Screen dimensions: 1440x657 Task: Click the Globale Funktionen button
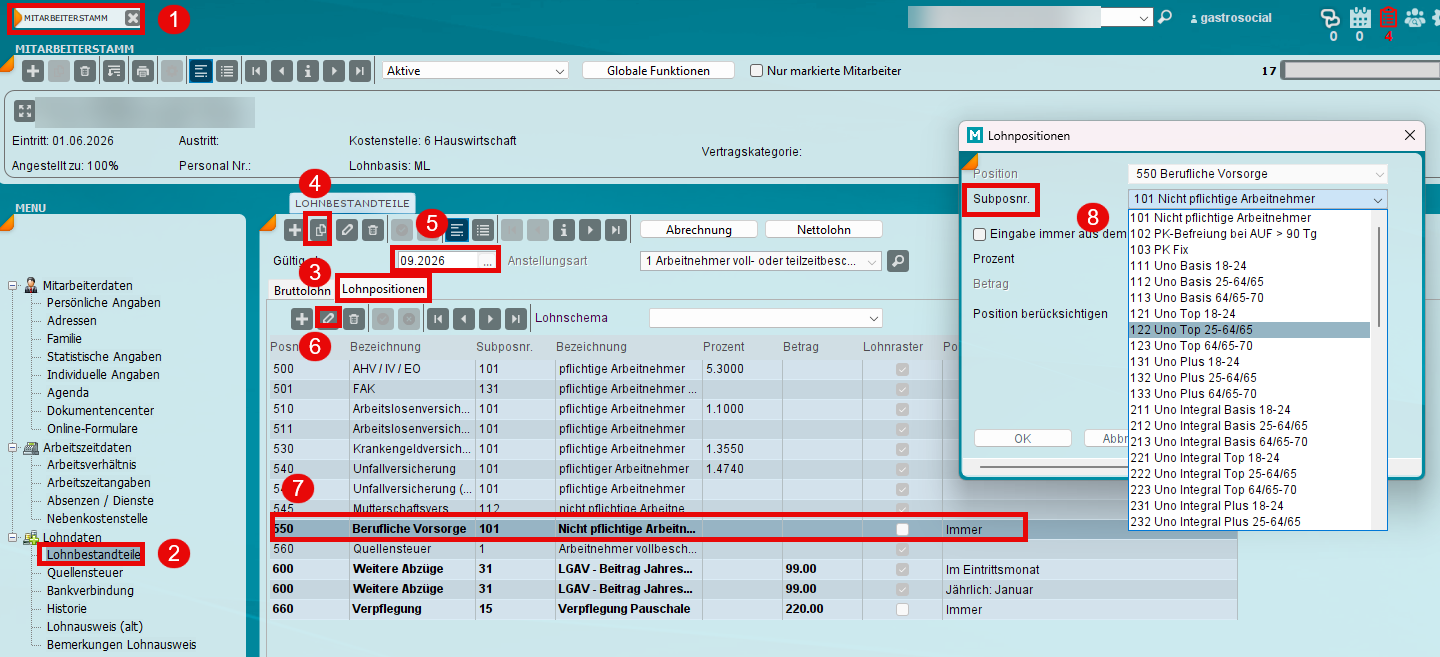pyautogui.click(x=658, y=71)
